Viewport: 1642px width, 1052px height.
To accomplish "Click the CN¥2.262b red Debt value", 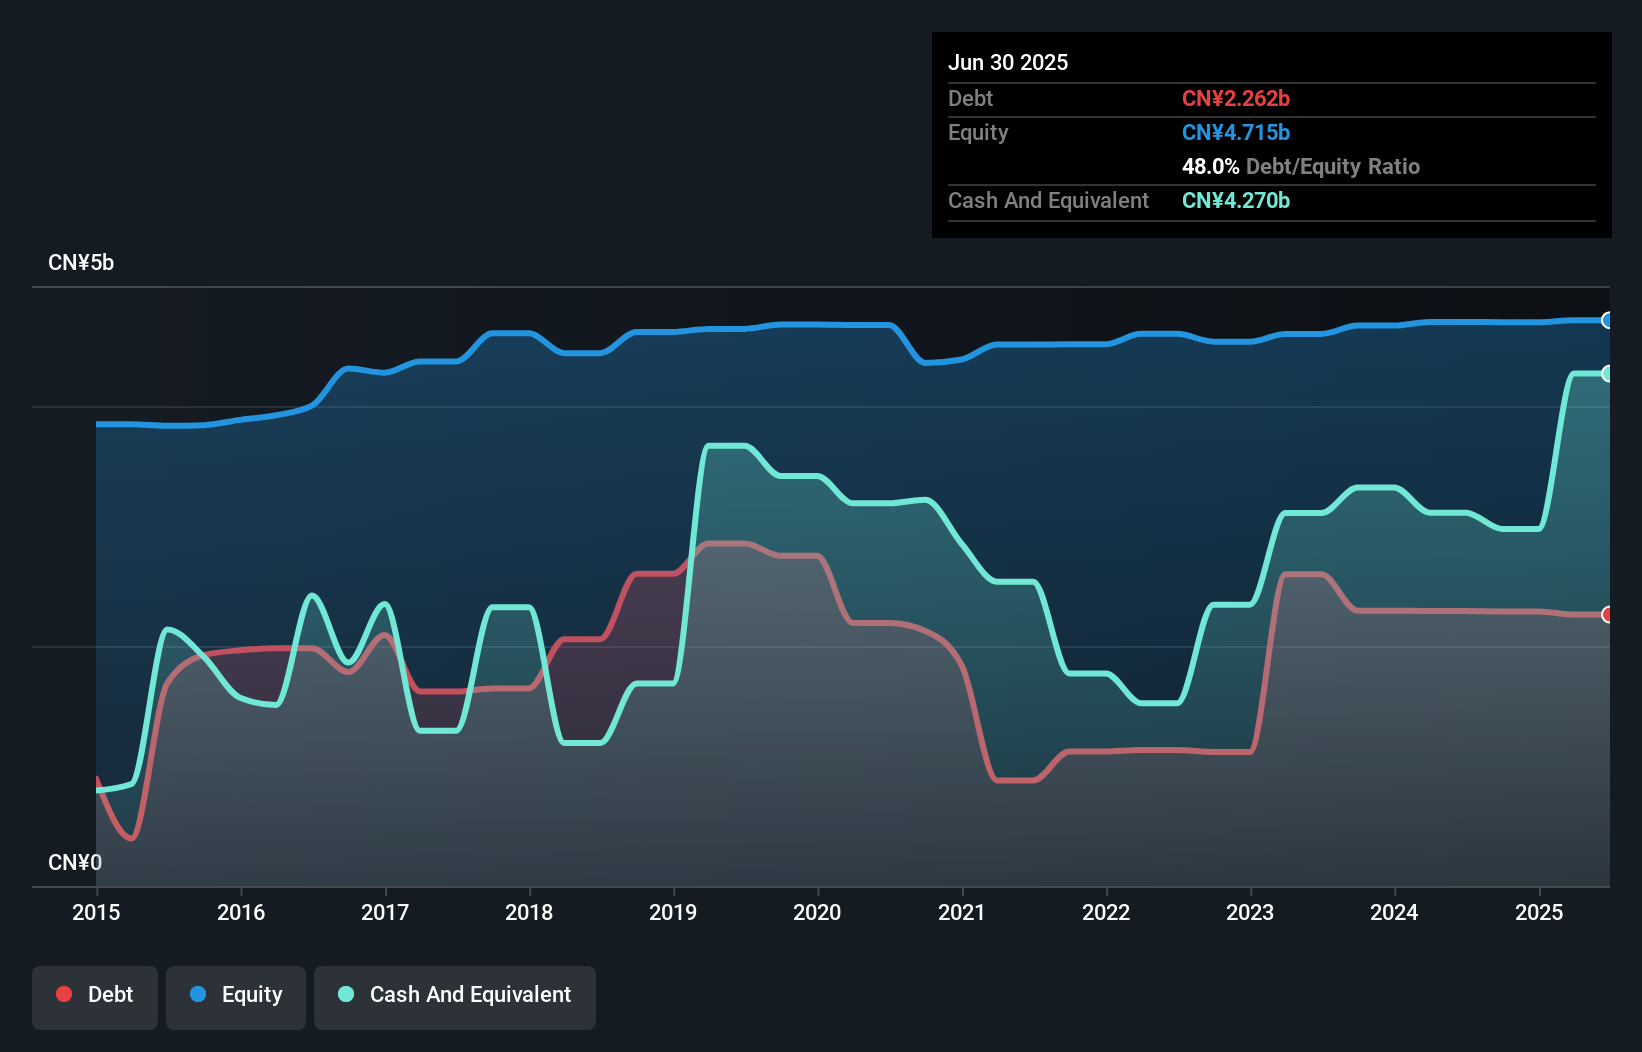I will [x=1236, y=99].
